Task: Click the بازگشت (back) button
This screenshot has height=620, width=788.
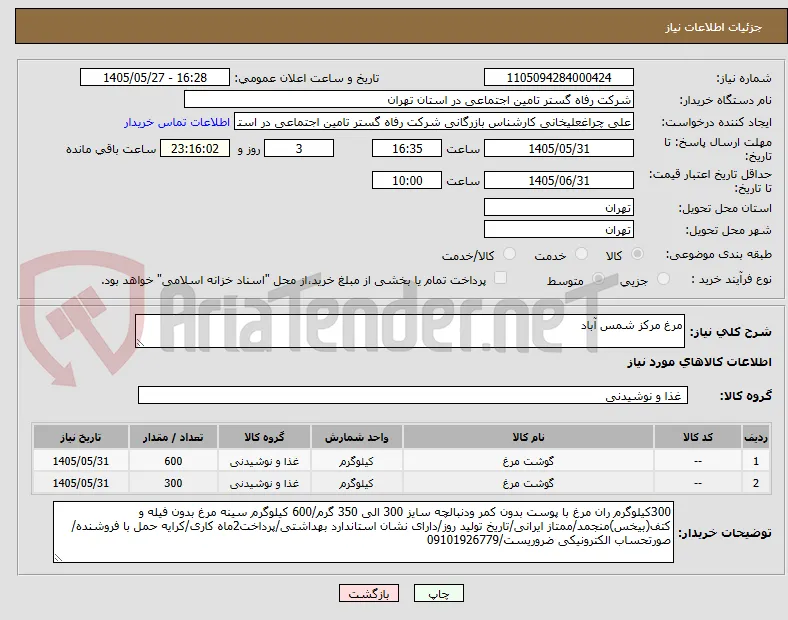Action: (x=369, y=593)
